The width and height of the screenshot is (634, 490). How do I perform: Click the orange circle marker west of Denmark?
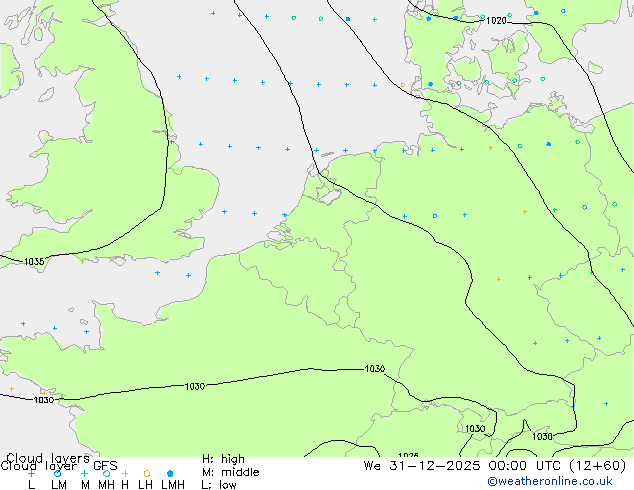(x=402, y=85)
